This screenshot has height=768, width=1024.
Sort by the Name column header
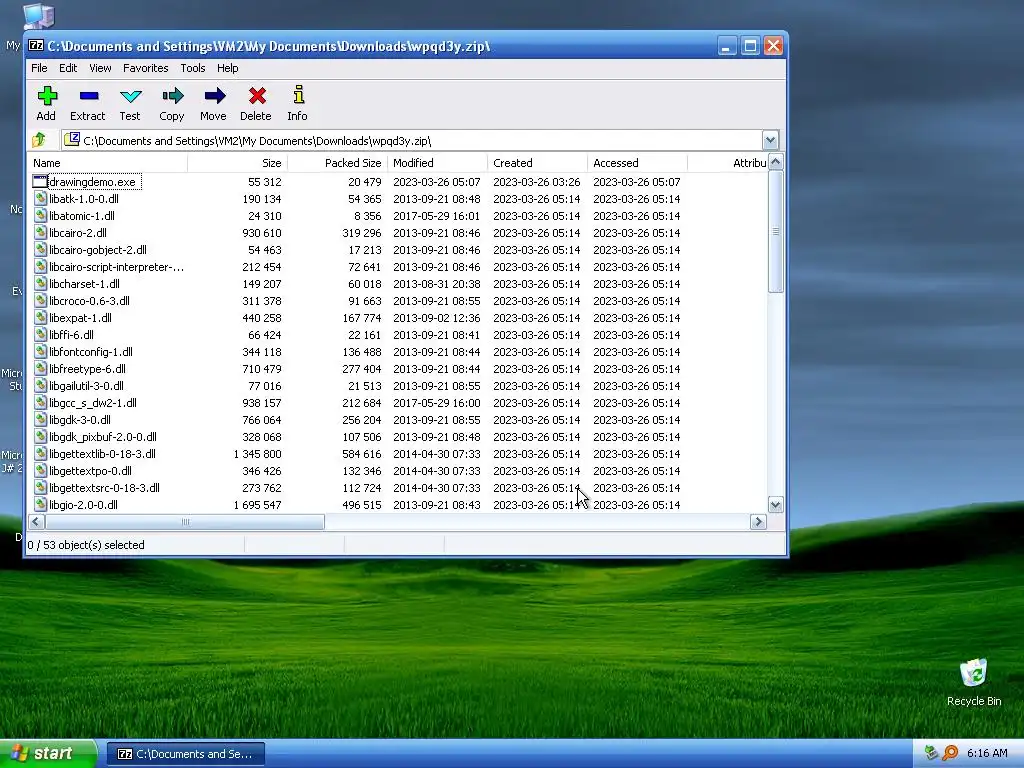pos(108,163)
